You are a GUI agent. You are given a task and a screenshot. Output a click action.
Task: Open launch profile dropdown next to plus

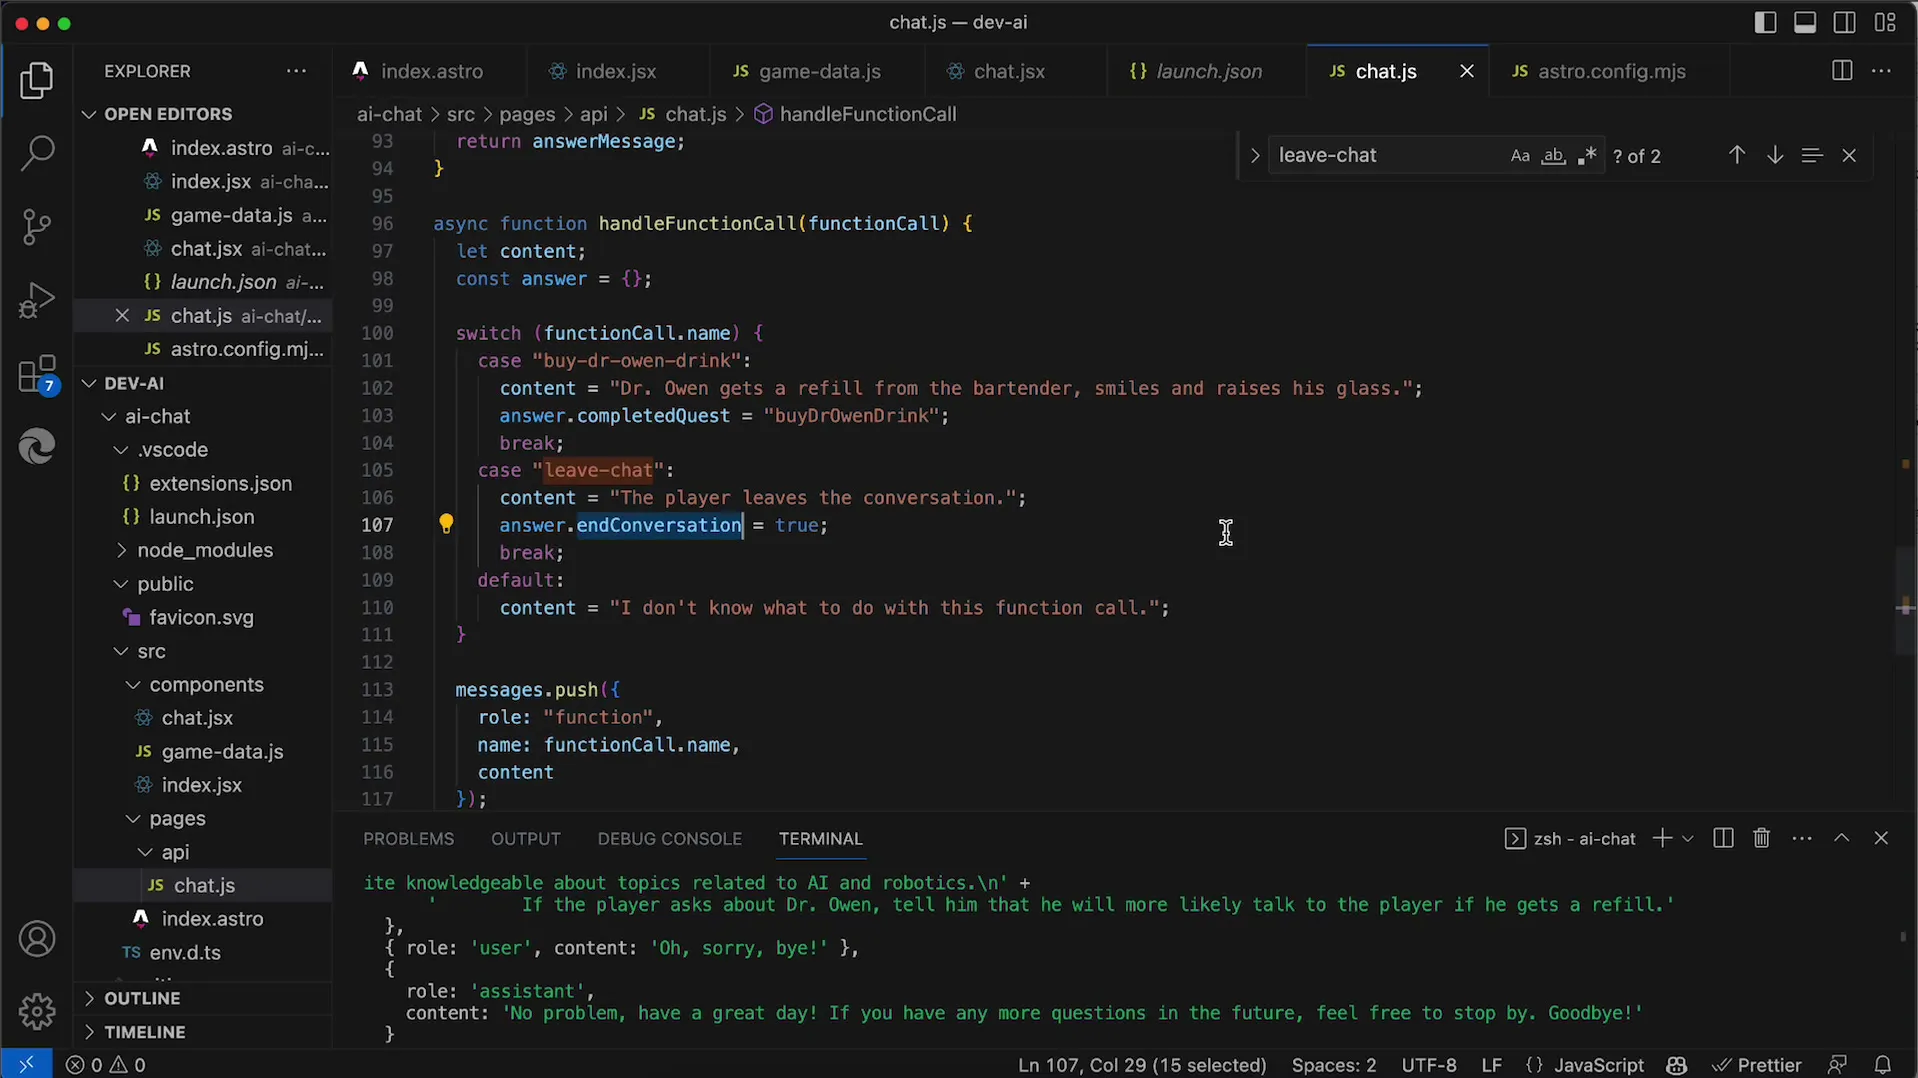tap(1688, 838)
